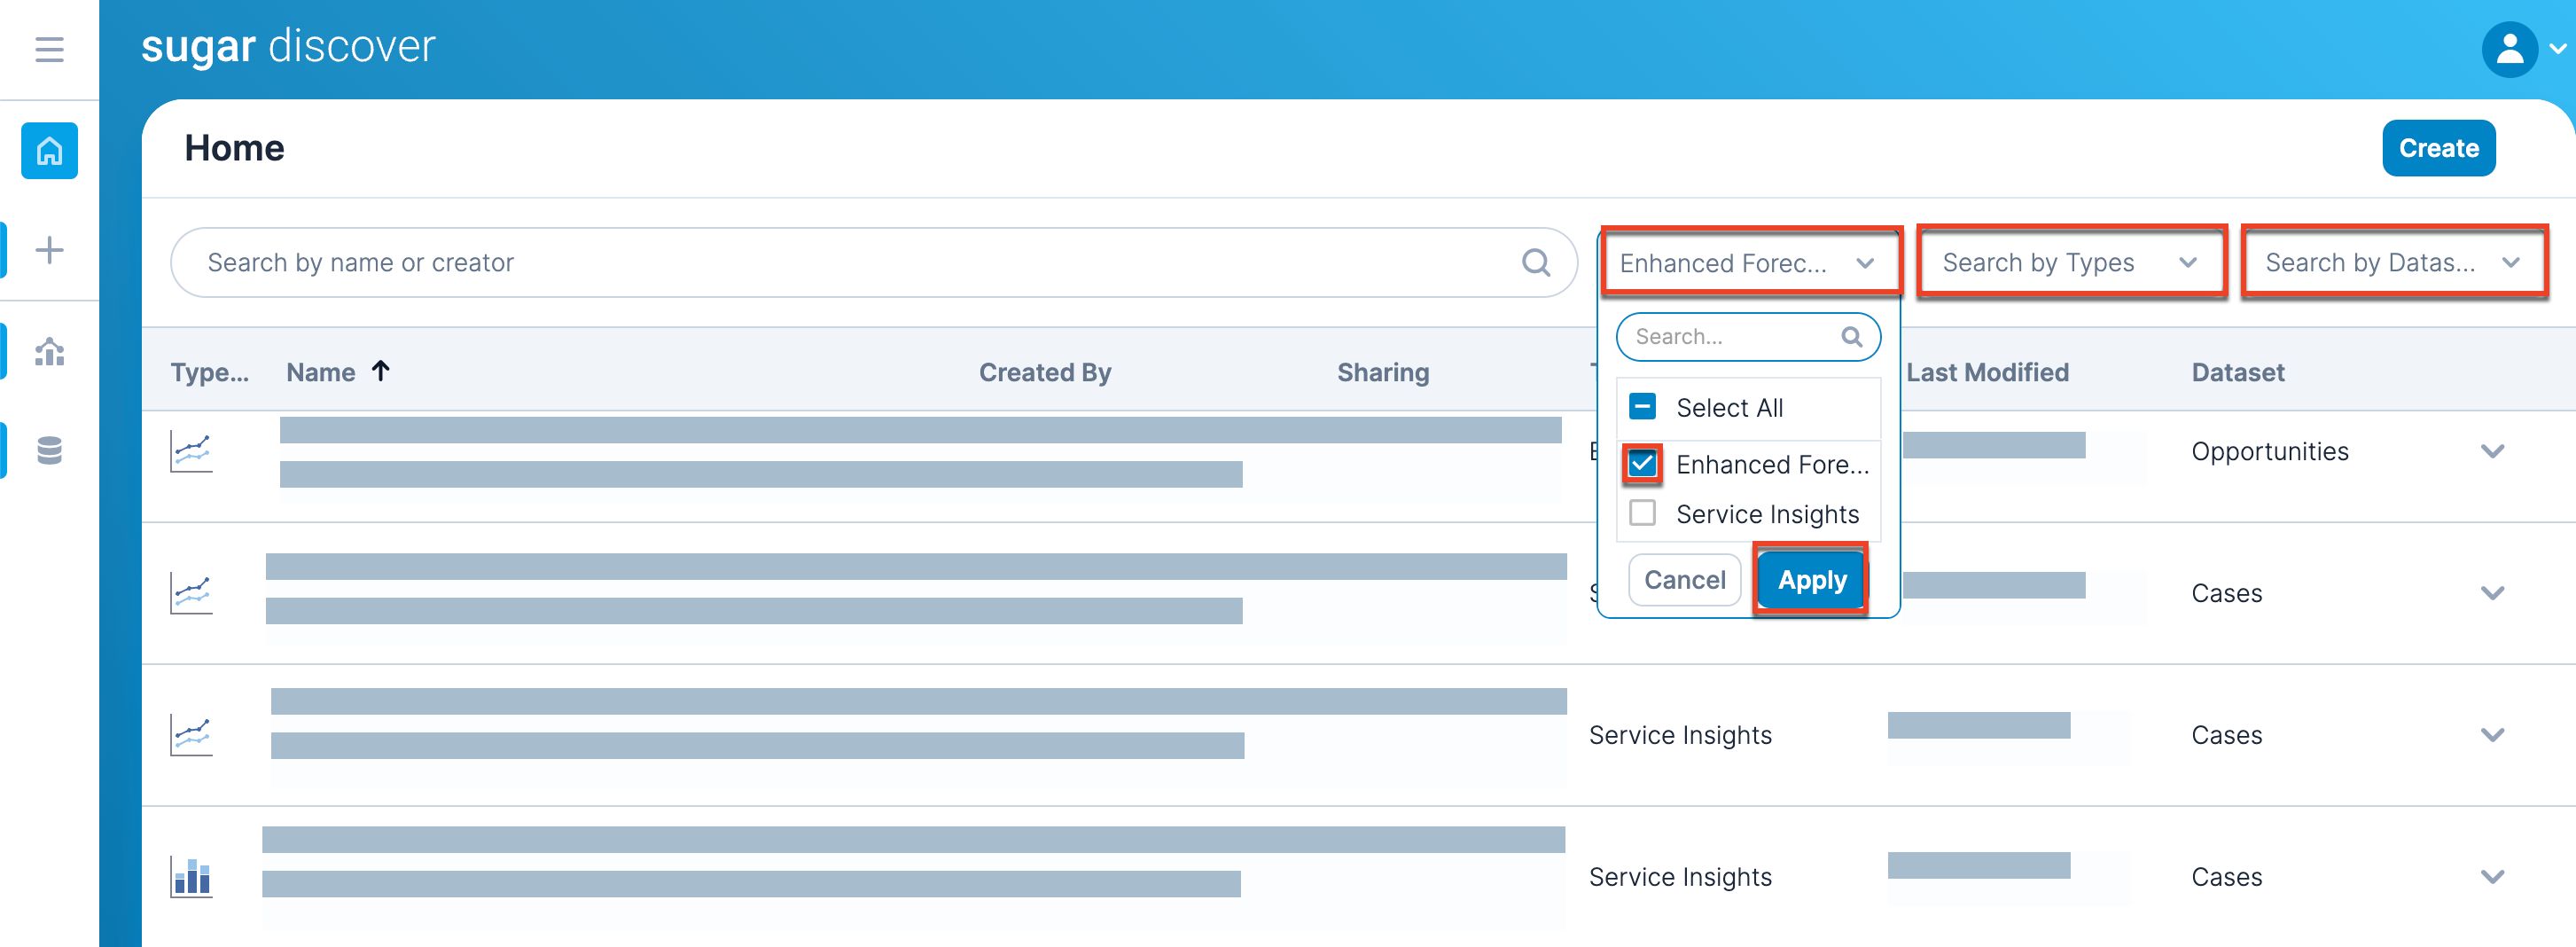Uncheck the Enhanced Forecasting checkbox
Screen dimensions: 2576x947
[x=1642, y=464]
